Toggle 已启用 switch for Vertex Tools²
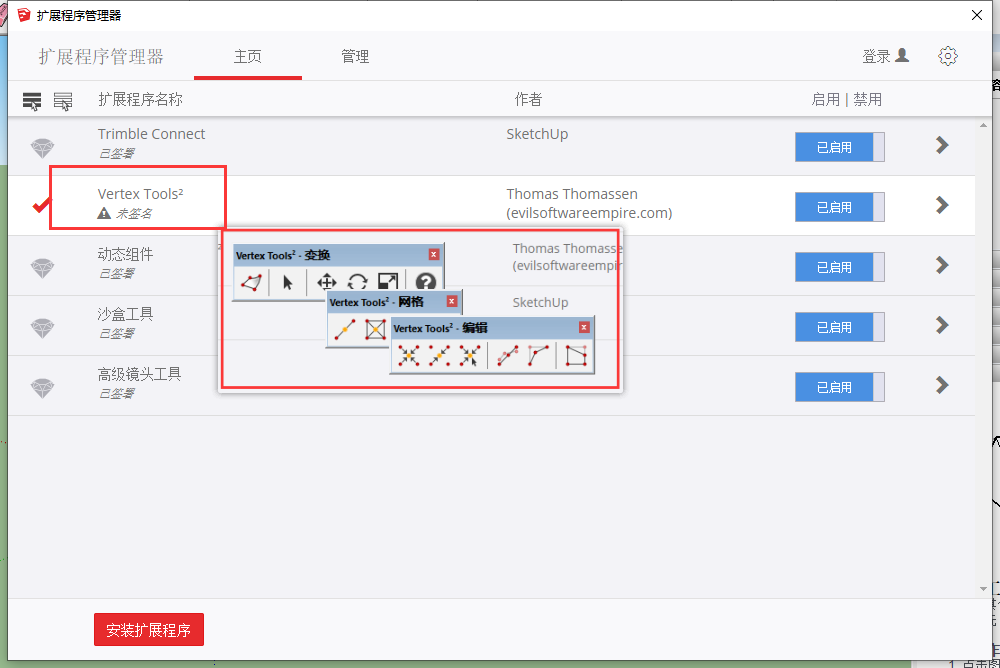This screenshot has width=1000, height=668. (839, 207)
